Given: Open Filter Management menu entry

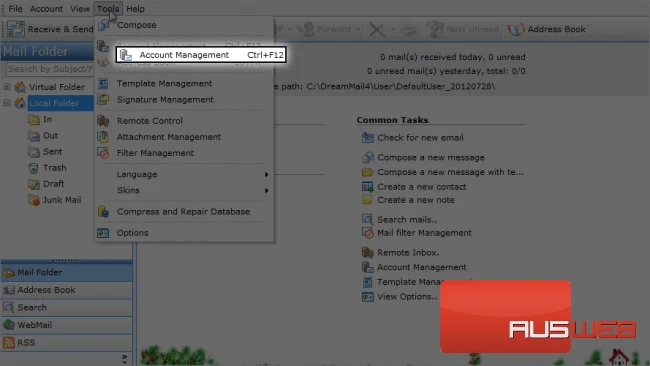Looking at the screenshot, I should point(155,153).
